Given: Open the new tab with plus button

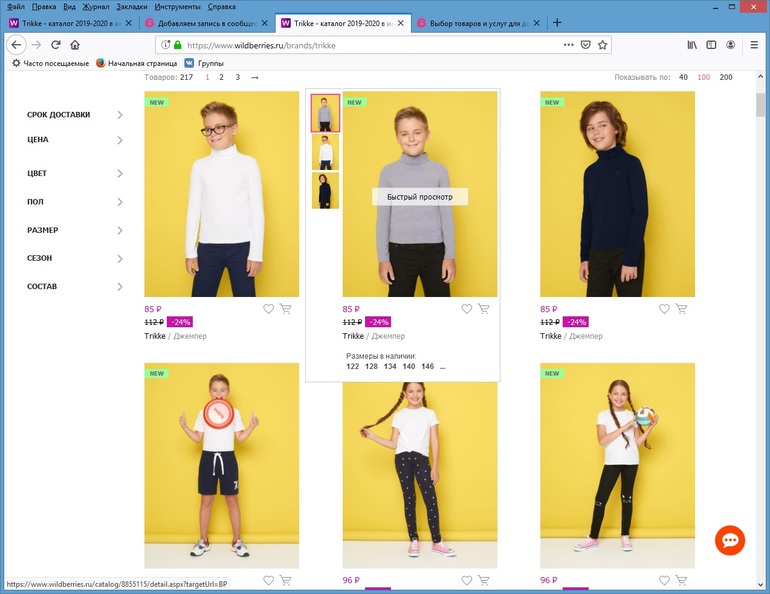Looking at the screenshot, I should click(557, 23).
